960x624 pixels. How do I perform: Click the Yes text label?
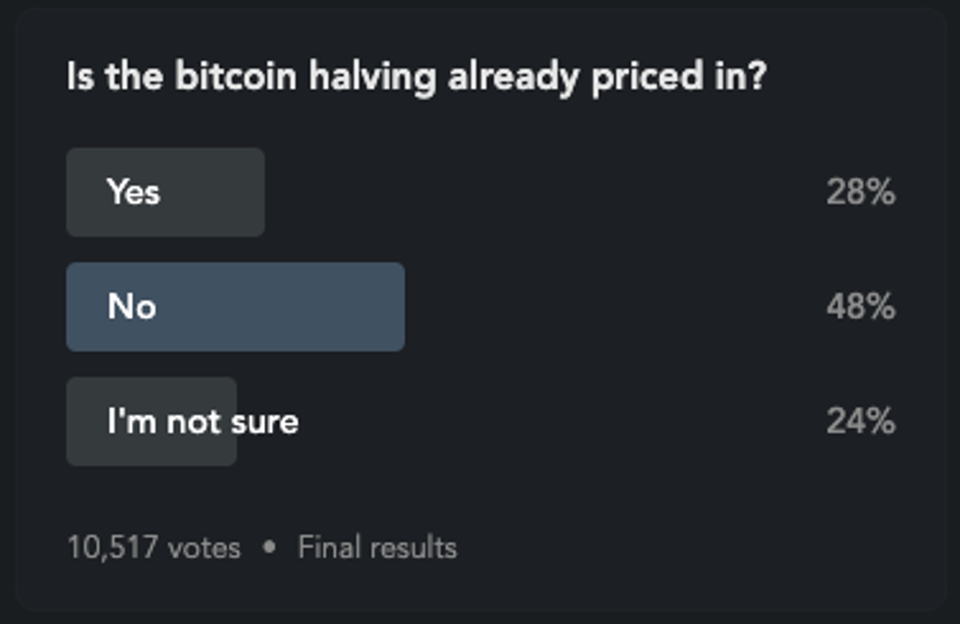pos(133,192)
